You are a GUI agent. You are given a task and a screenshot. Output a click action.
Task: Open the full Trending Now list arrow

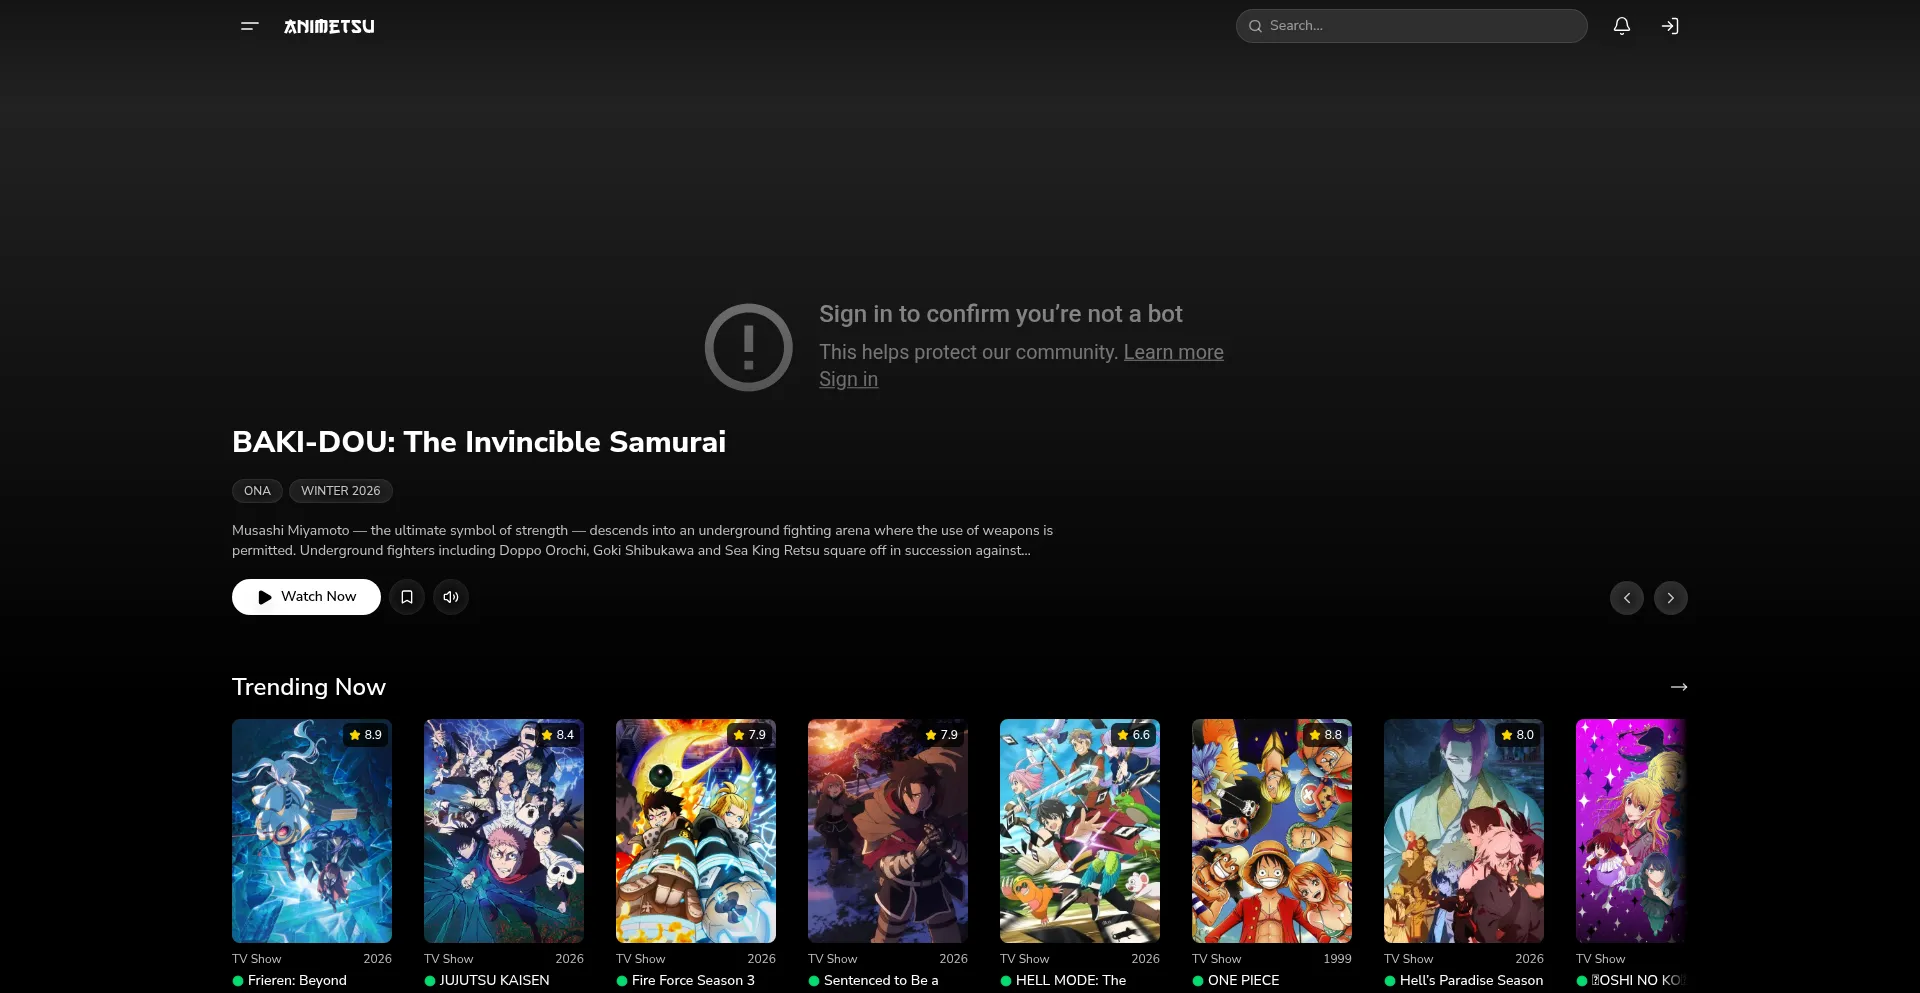1679,687
